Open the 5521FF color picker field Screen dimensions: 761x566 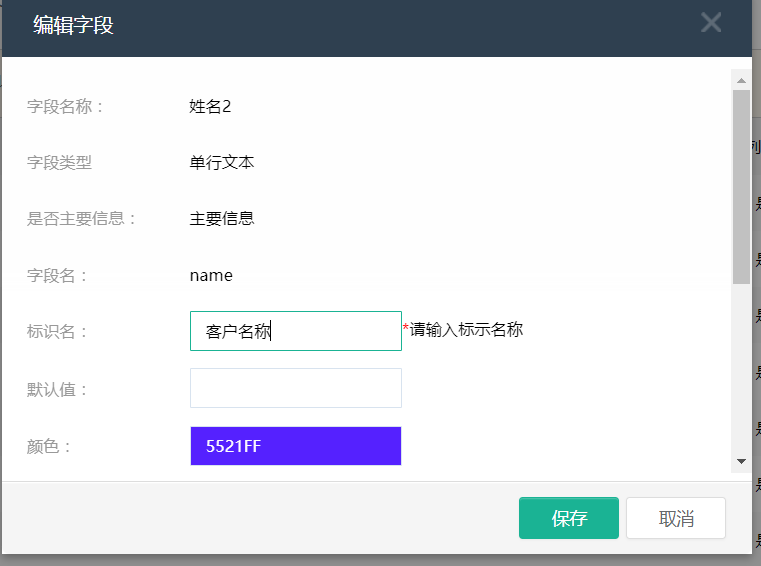296,446
